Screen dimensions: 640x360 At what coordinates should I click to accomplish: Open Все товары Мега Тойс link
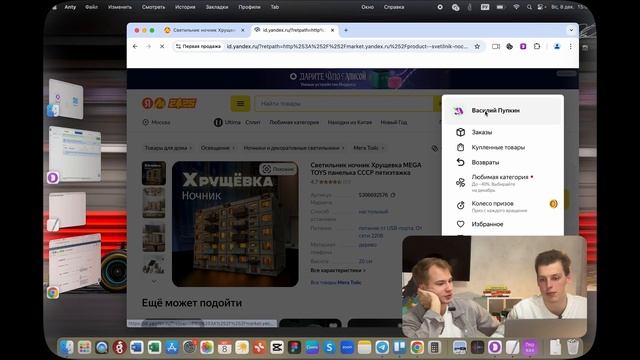point(336,282)
